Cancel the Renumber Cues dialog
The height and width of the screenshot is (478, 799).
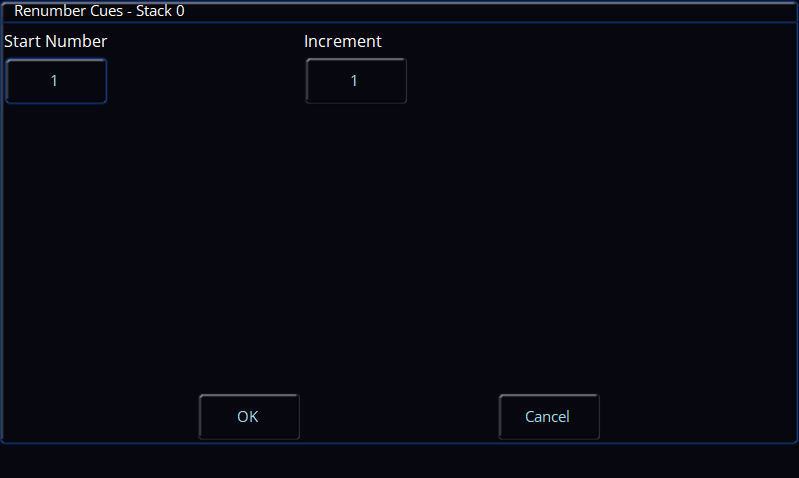[x=549, y=416]
